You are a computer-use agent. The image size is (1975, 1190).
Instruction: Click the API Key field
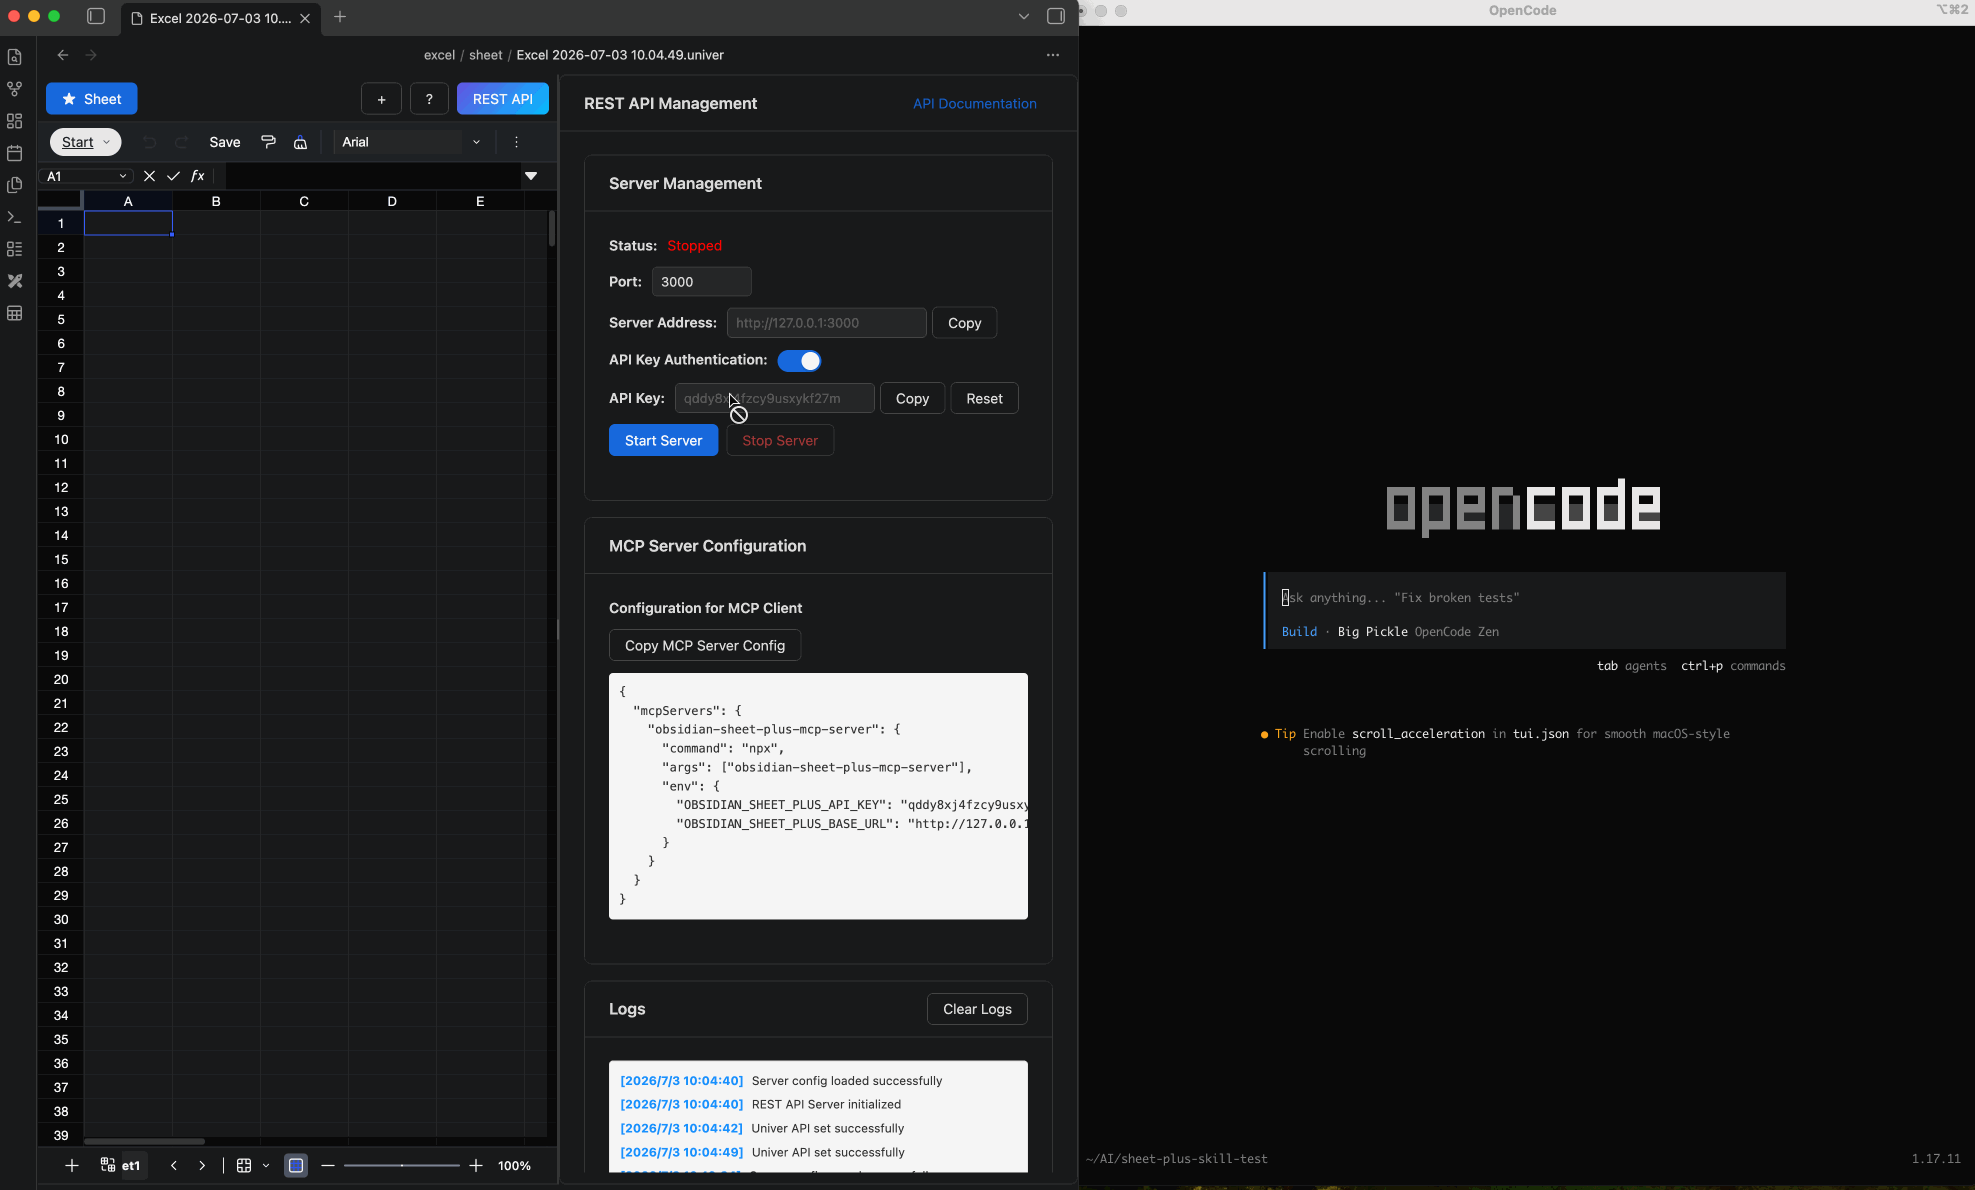(x=774, y=398)
